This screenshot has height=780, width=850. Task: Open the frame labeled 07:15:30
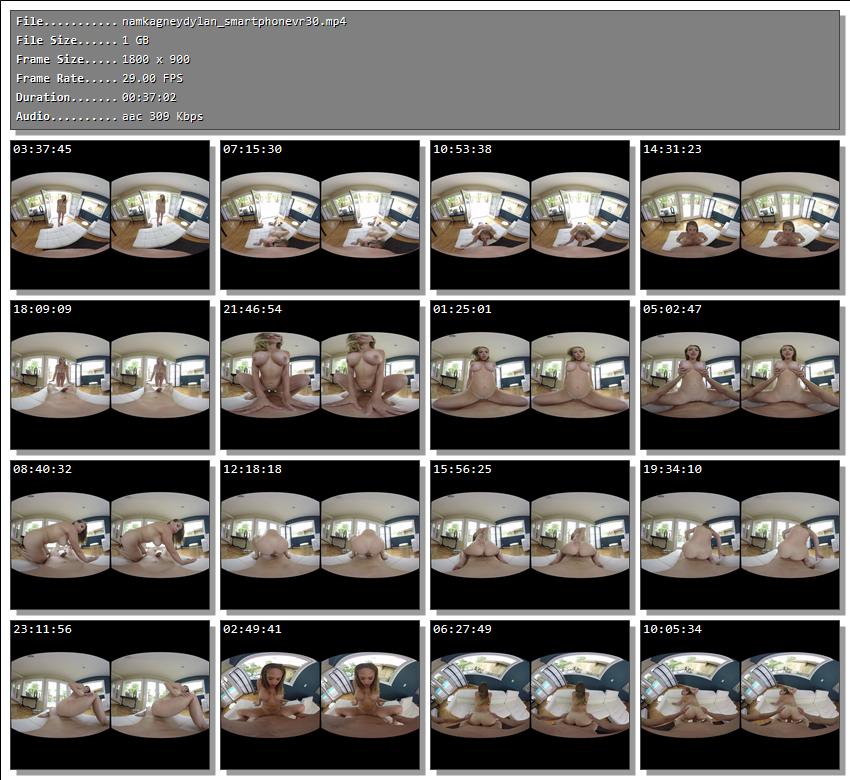tap(320, 215)
